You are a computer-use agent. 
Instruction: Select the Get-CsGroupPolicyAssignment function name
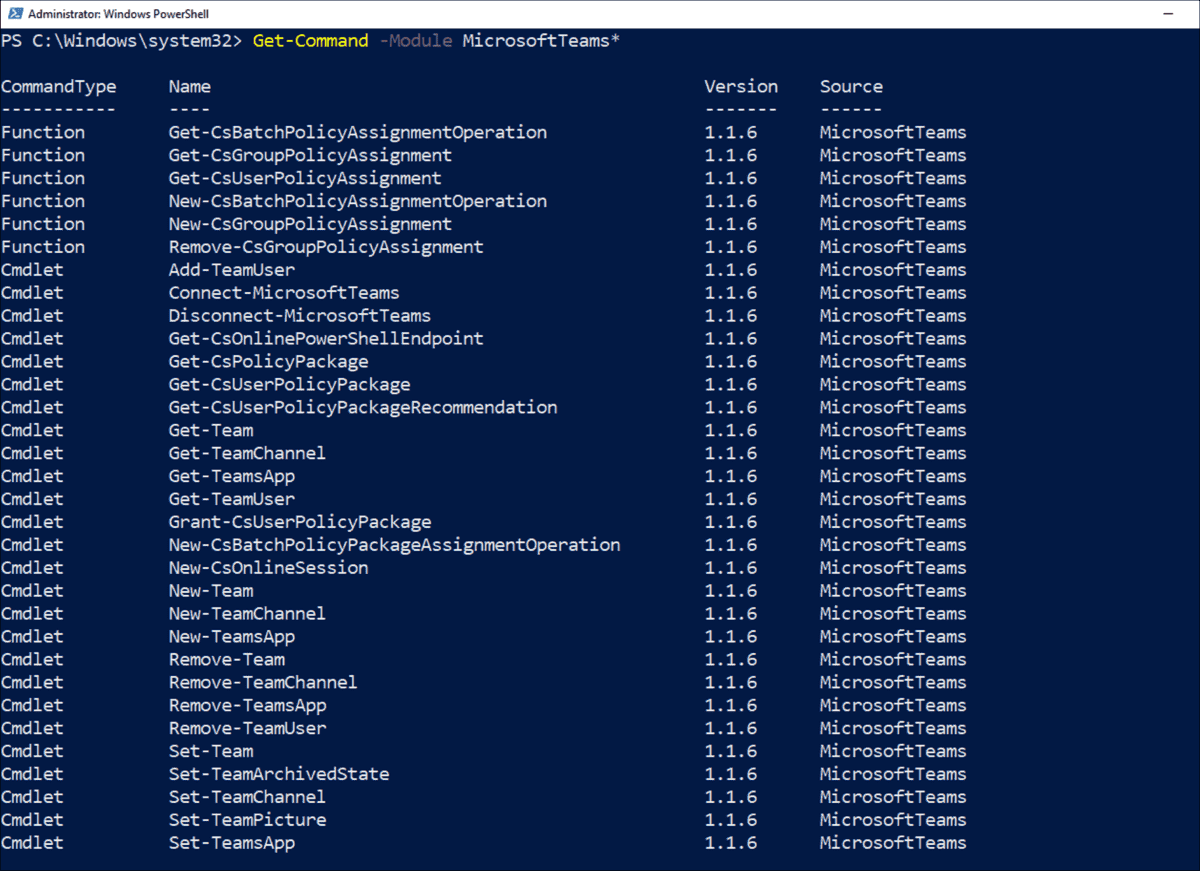(x=310, y=155)
